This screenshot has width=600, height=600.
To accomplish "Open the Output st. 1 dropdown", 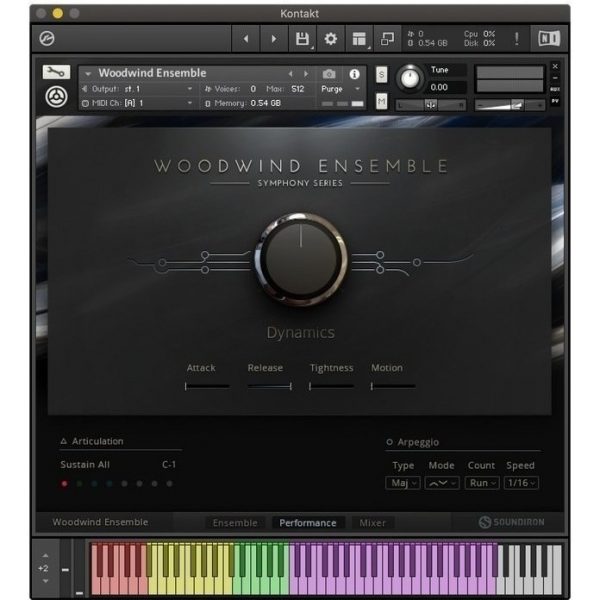I will [x=137, y=89].
